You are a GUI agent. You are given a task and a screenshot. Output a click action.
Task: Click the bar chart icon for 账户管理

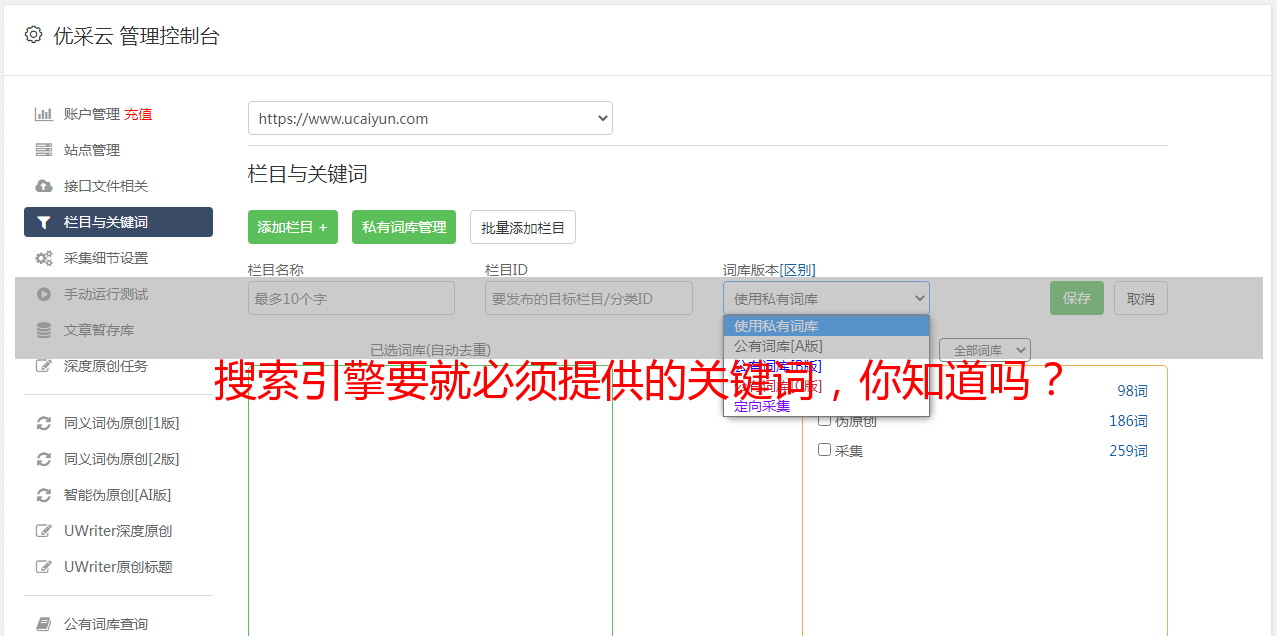click(43, 114)
